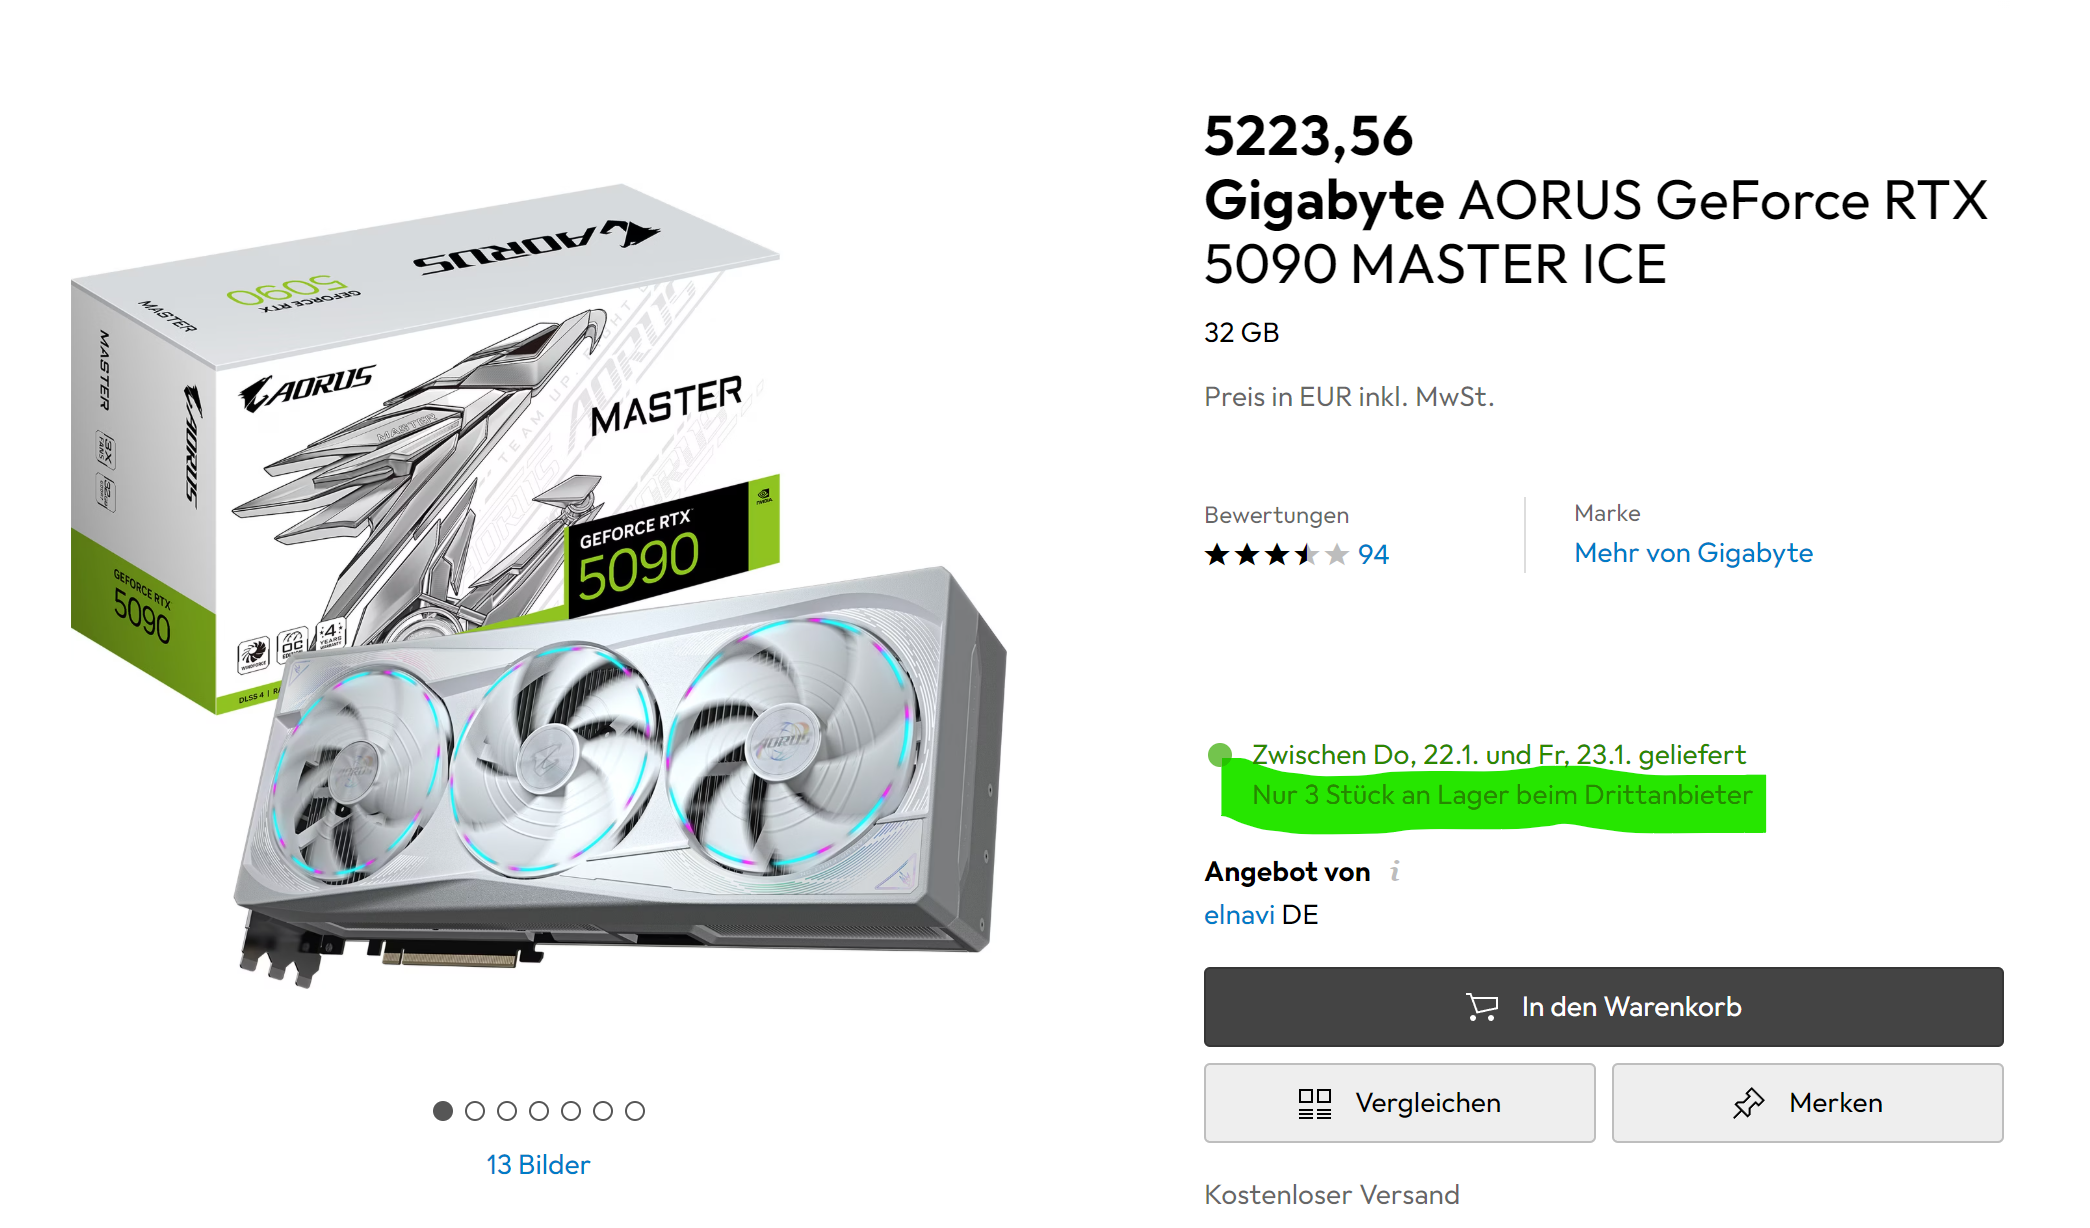Click the shopping cart icon in Warenkorb button
Screen dimensions: 2090x1228
coord(1482,1006)
